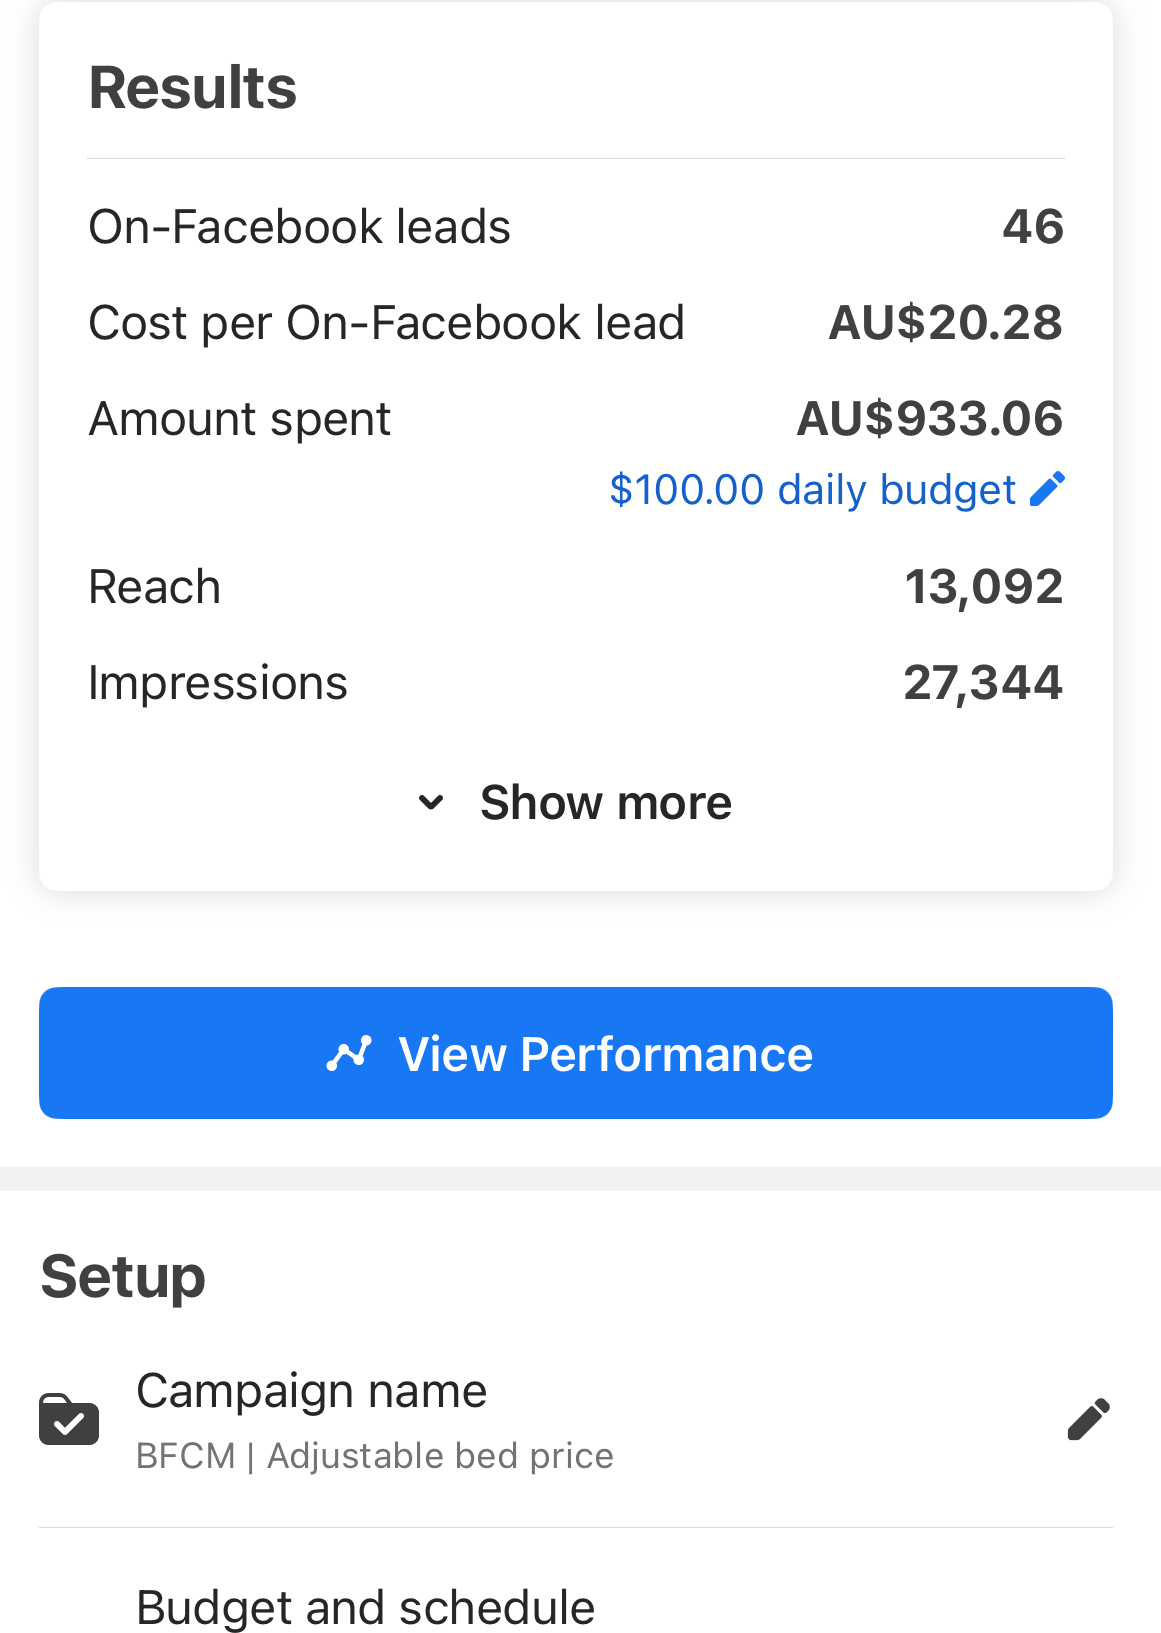Click the performance graph icon in the blue button
Image resolution: width=1161 pixels, height=1633 pixels.
pos(348,1053)
